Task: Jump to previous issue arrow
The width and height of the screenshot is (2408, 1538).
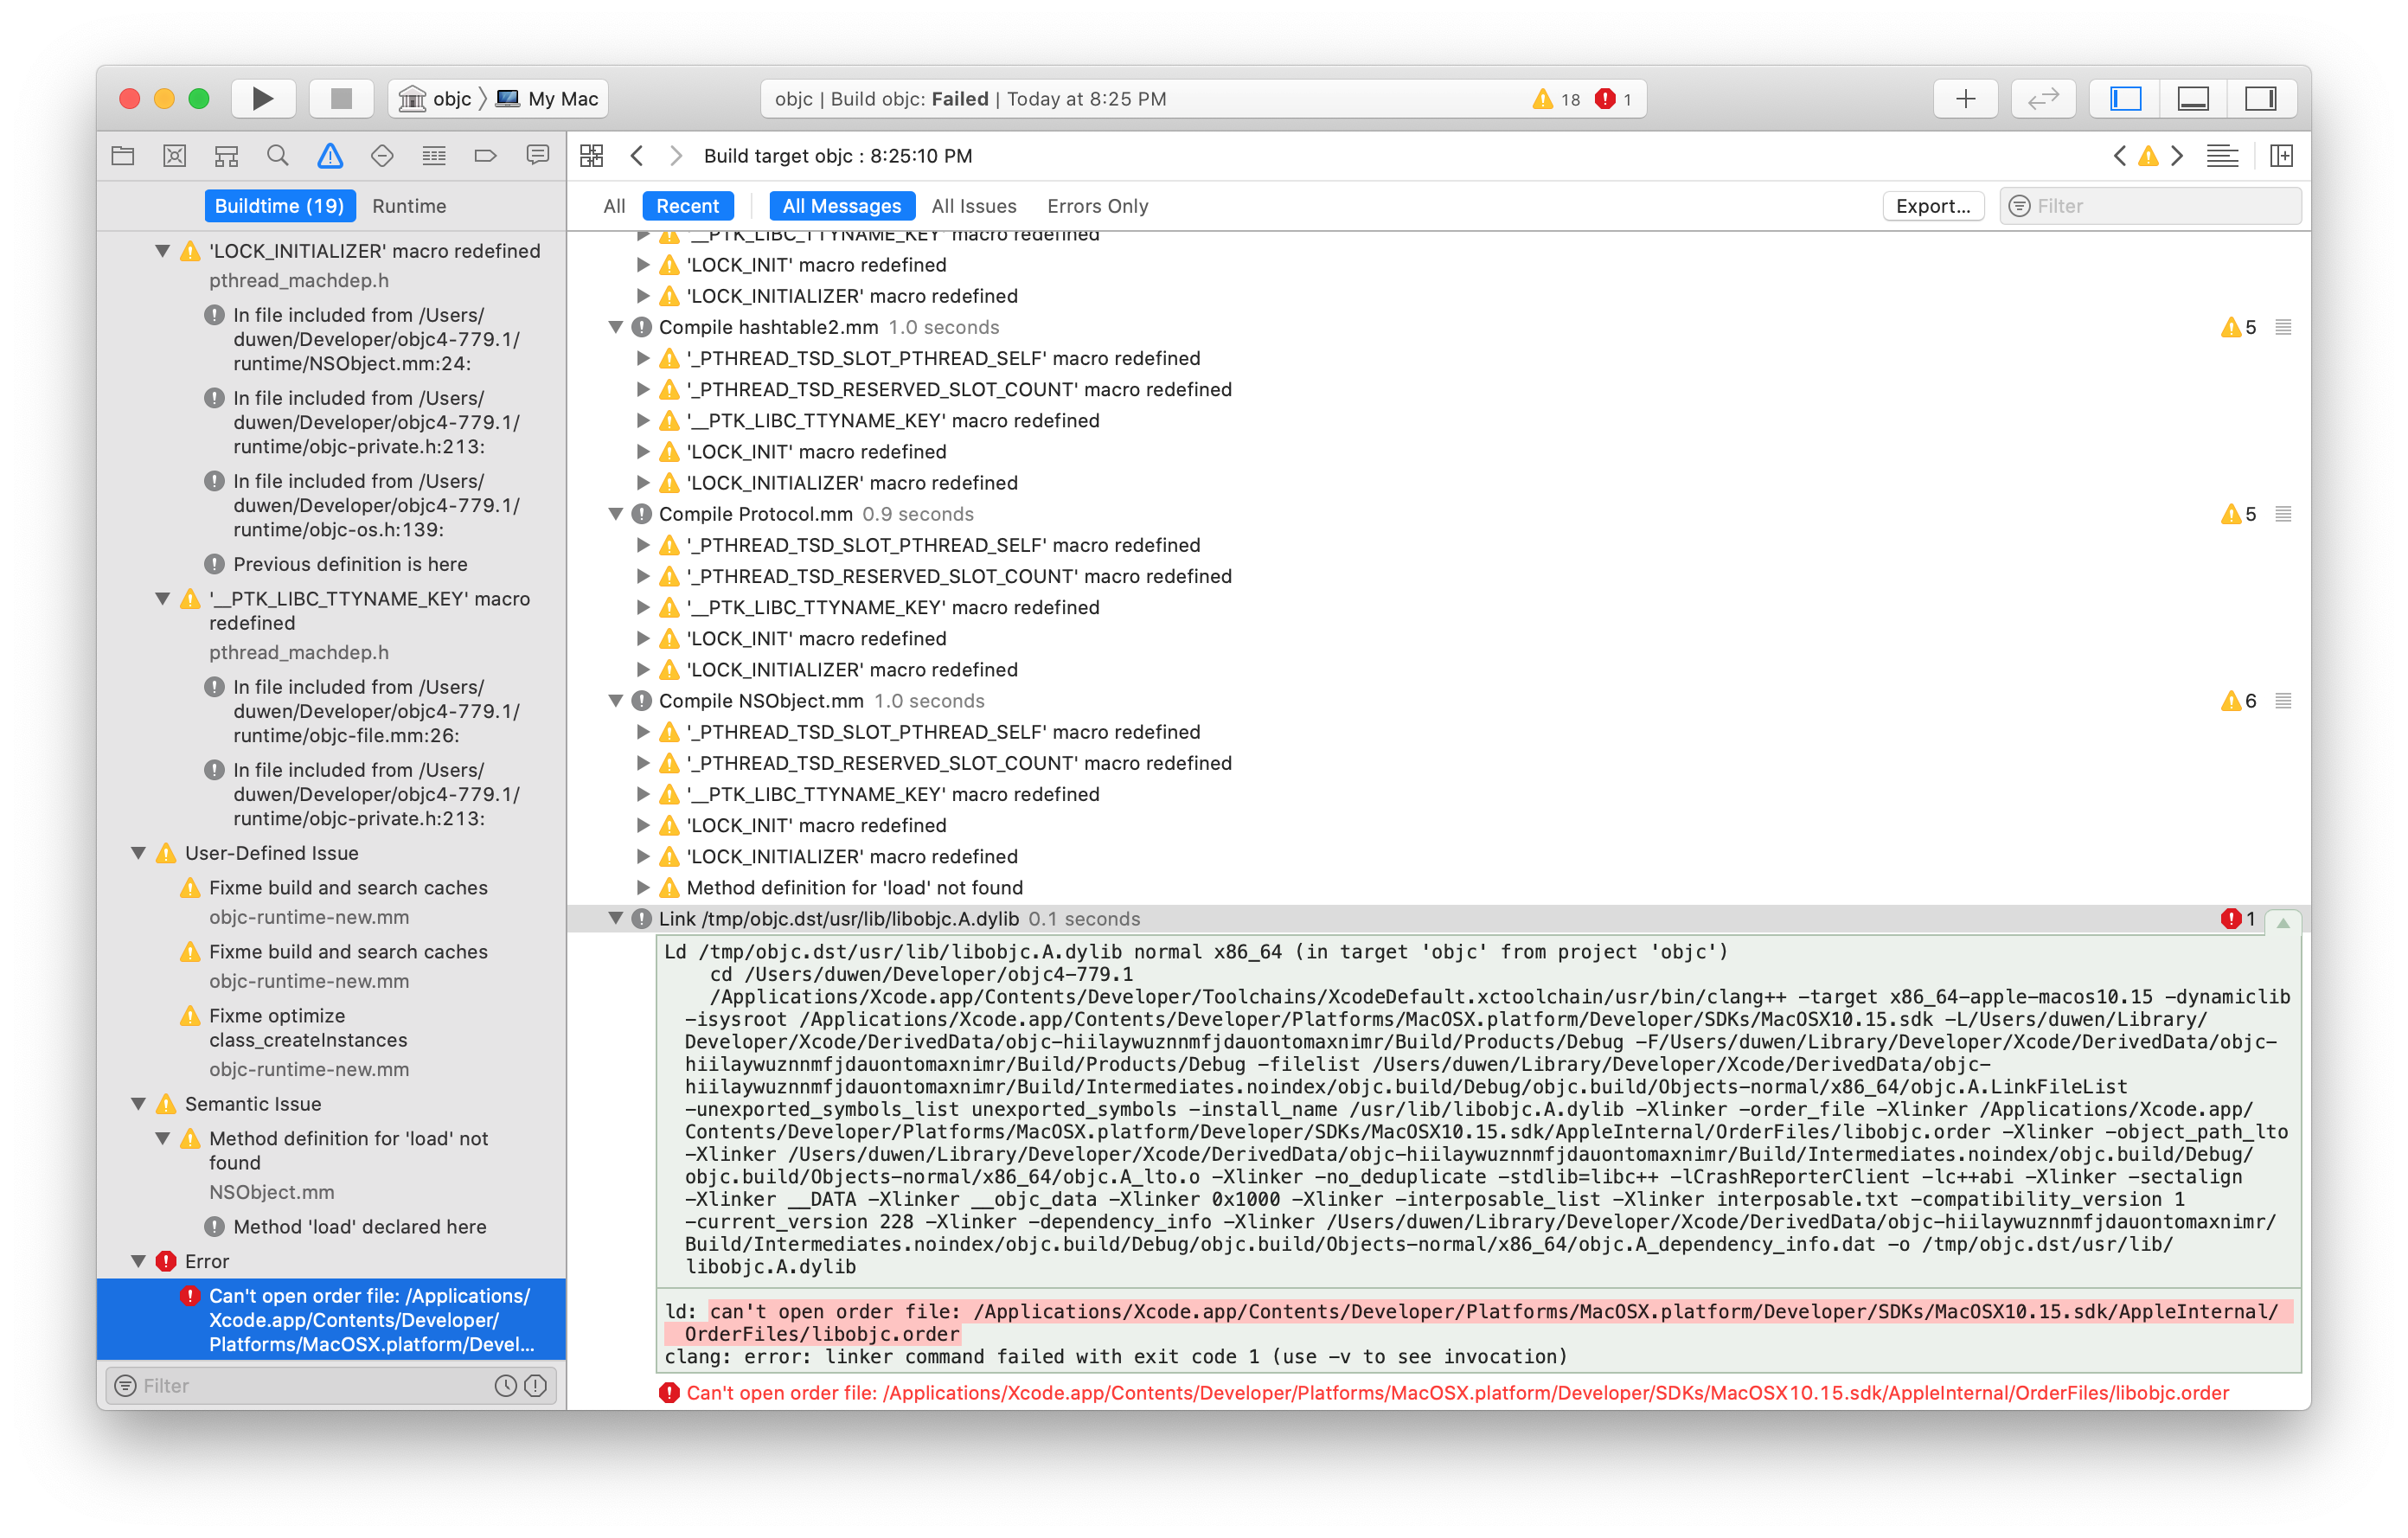Action: tap(2120, 155)
